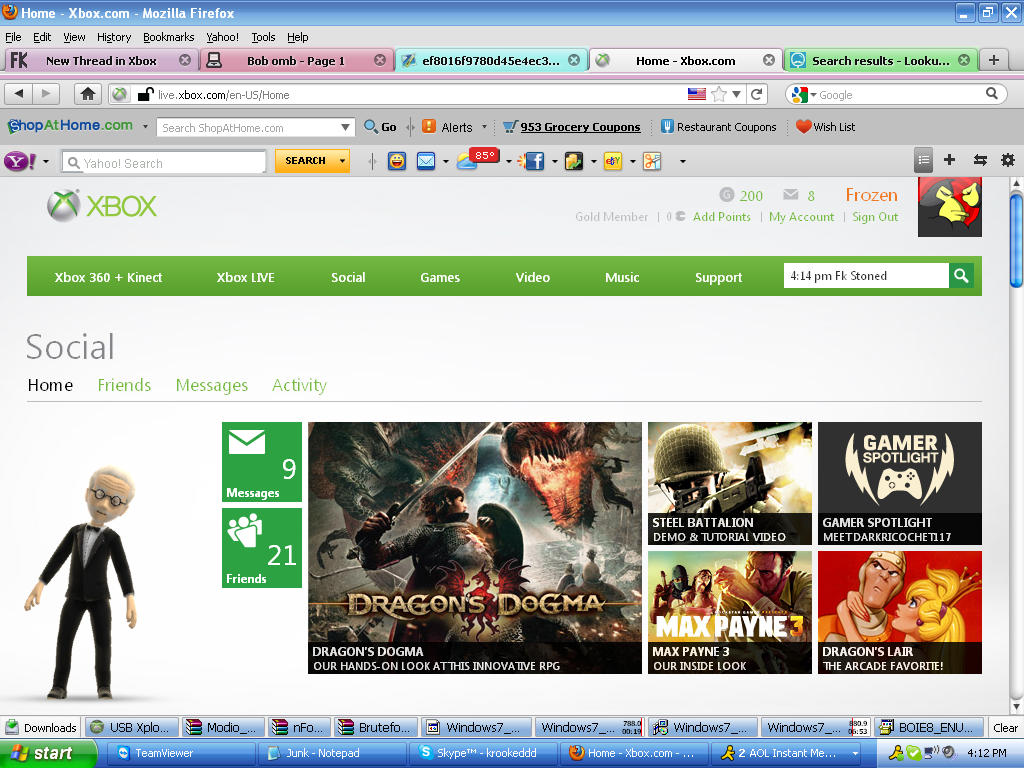Click the Sign Out link
The height and width of the screenshot is (768, 1024).
click(875, 217)
